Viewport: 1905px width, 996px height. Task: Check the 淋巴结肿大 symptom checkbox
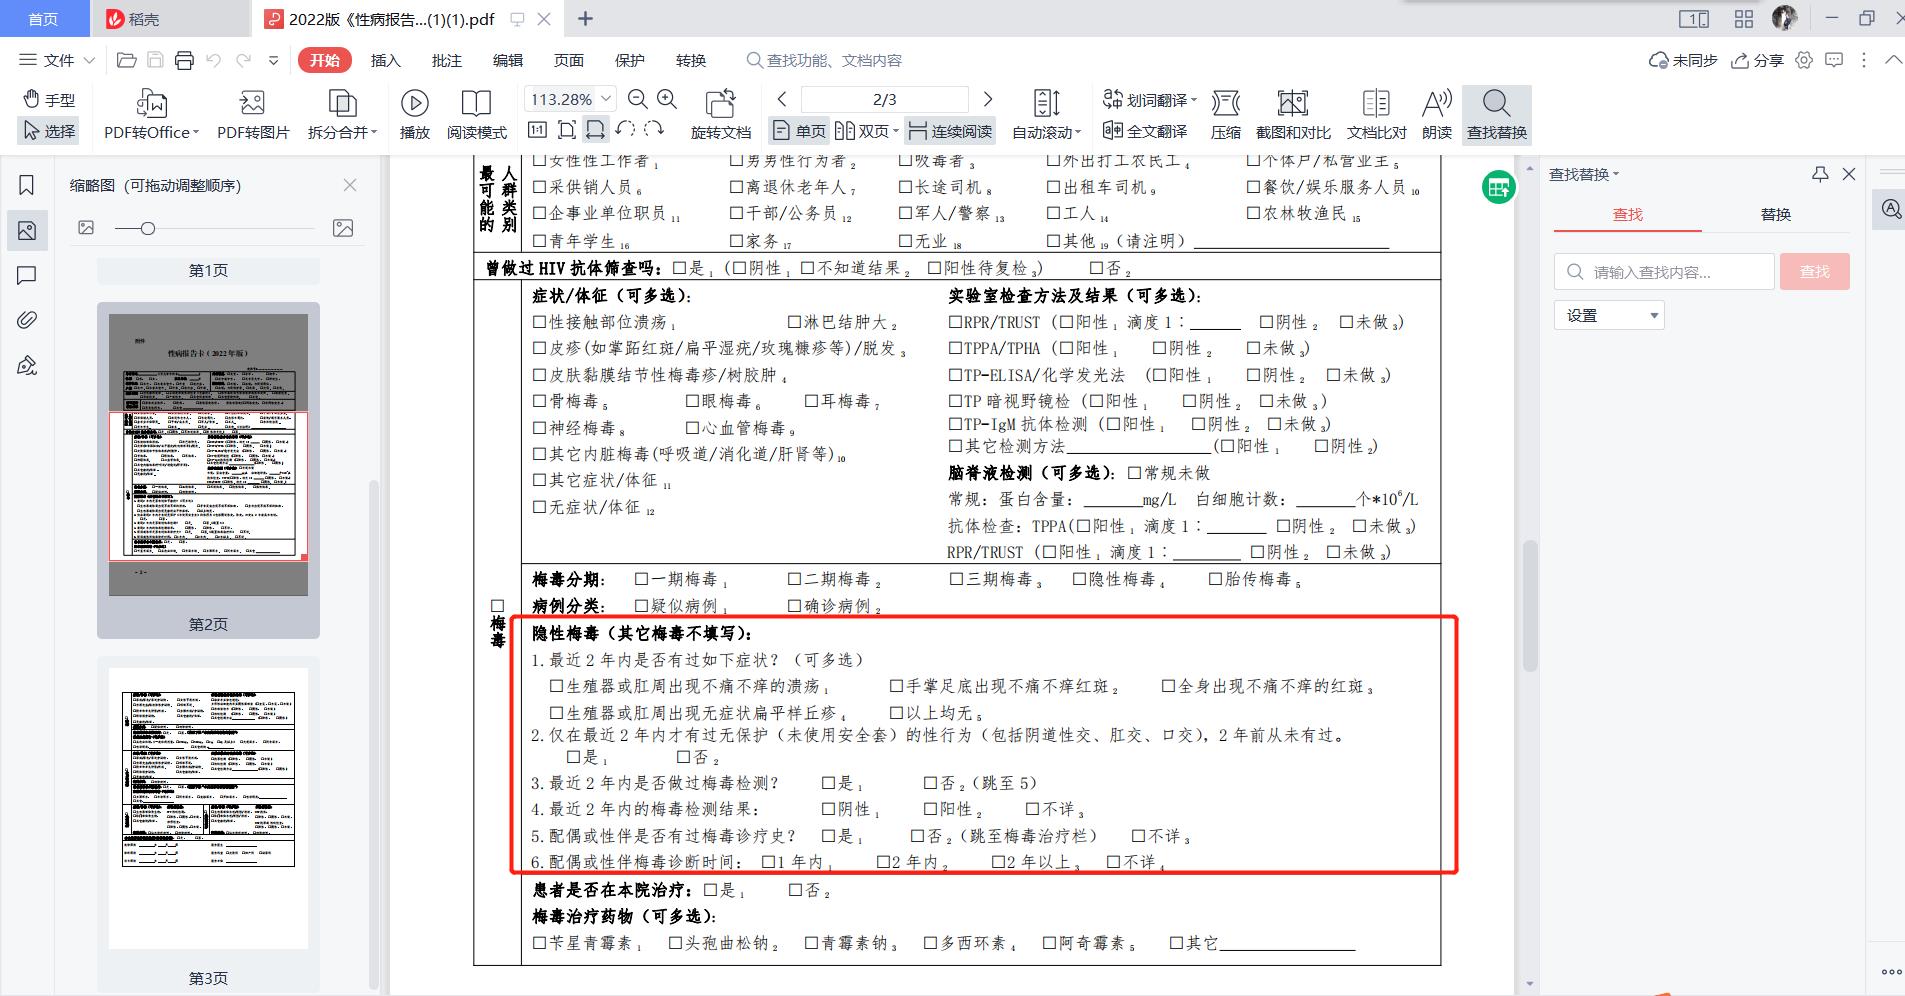click(794, 322)
